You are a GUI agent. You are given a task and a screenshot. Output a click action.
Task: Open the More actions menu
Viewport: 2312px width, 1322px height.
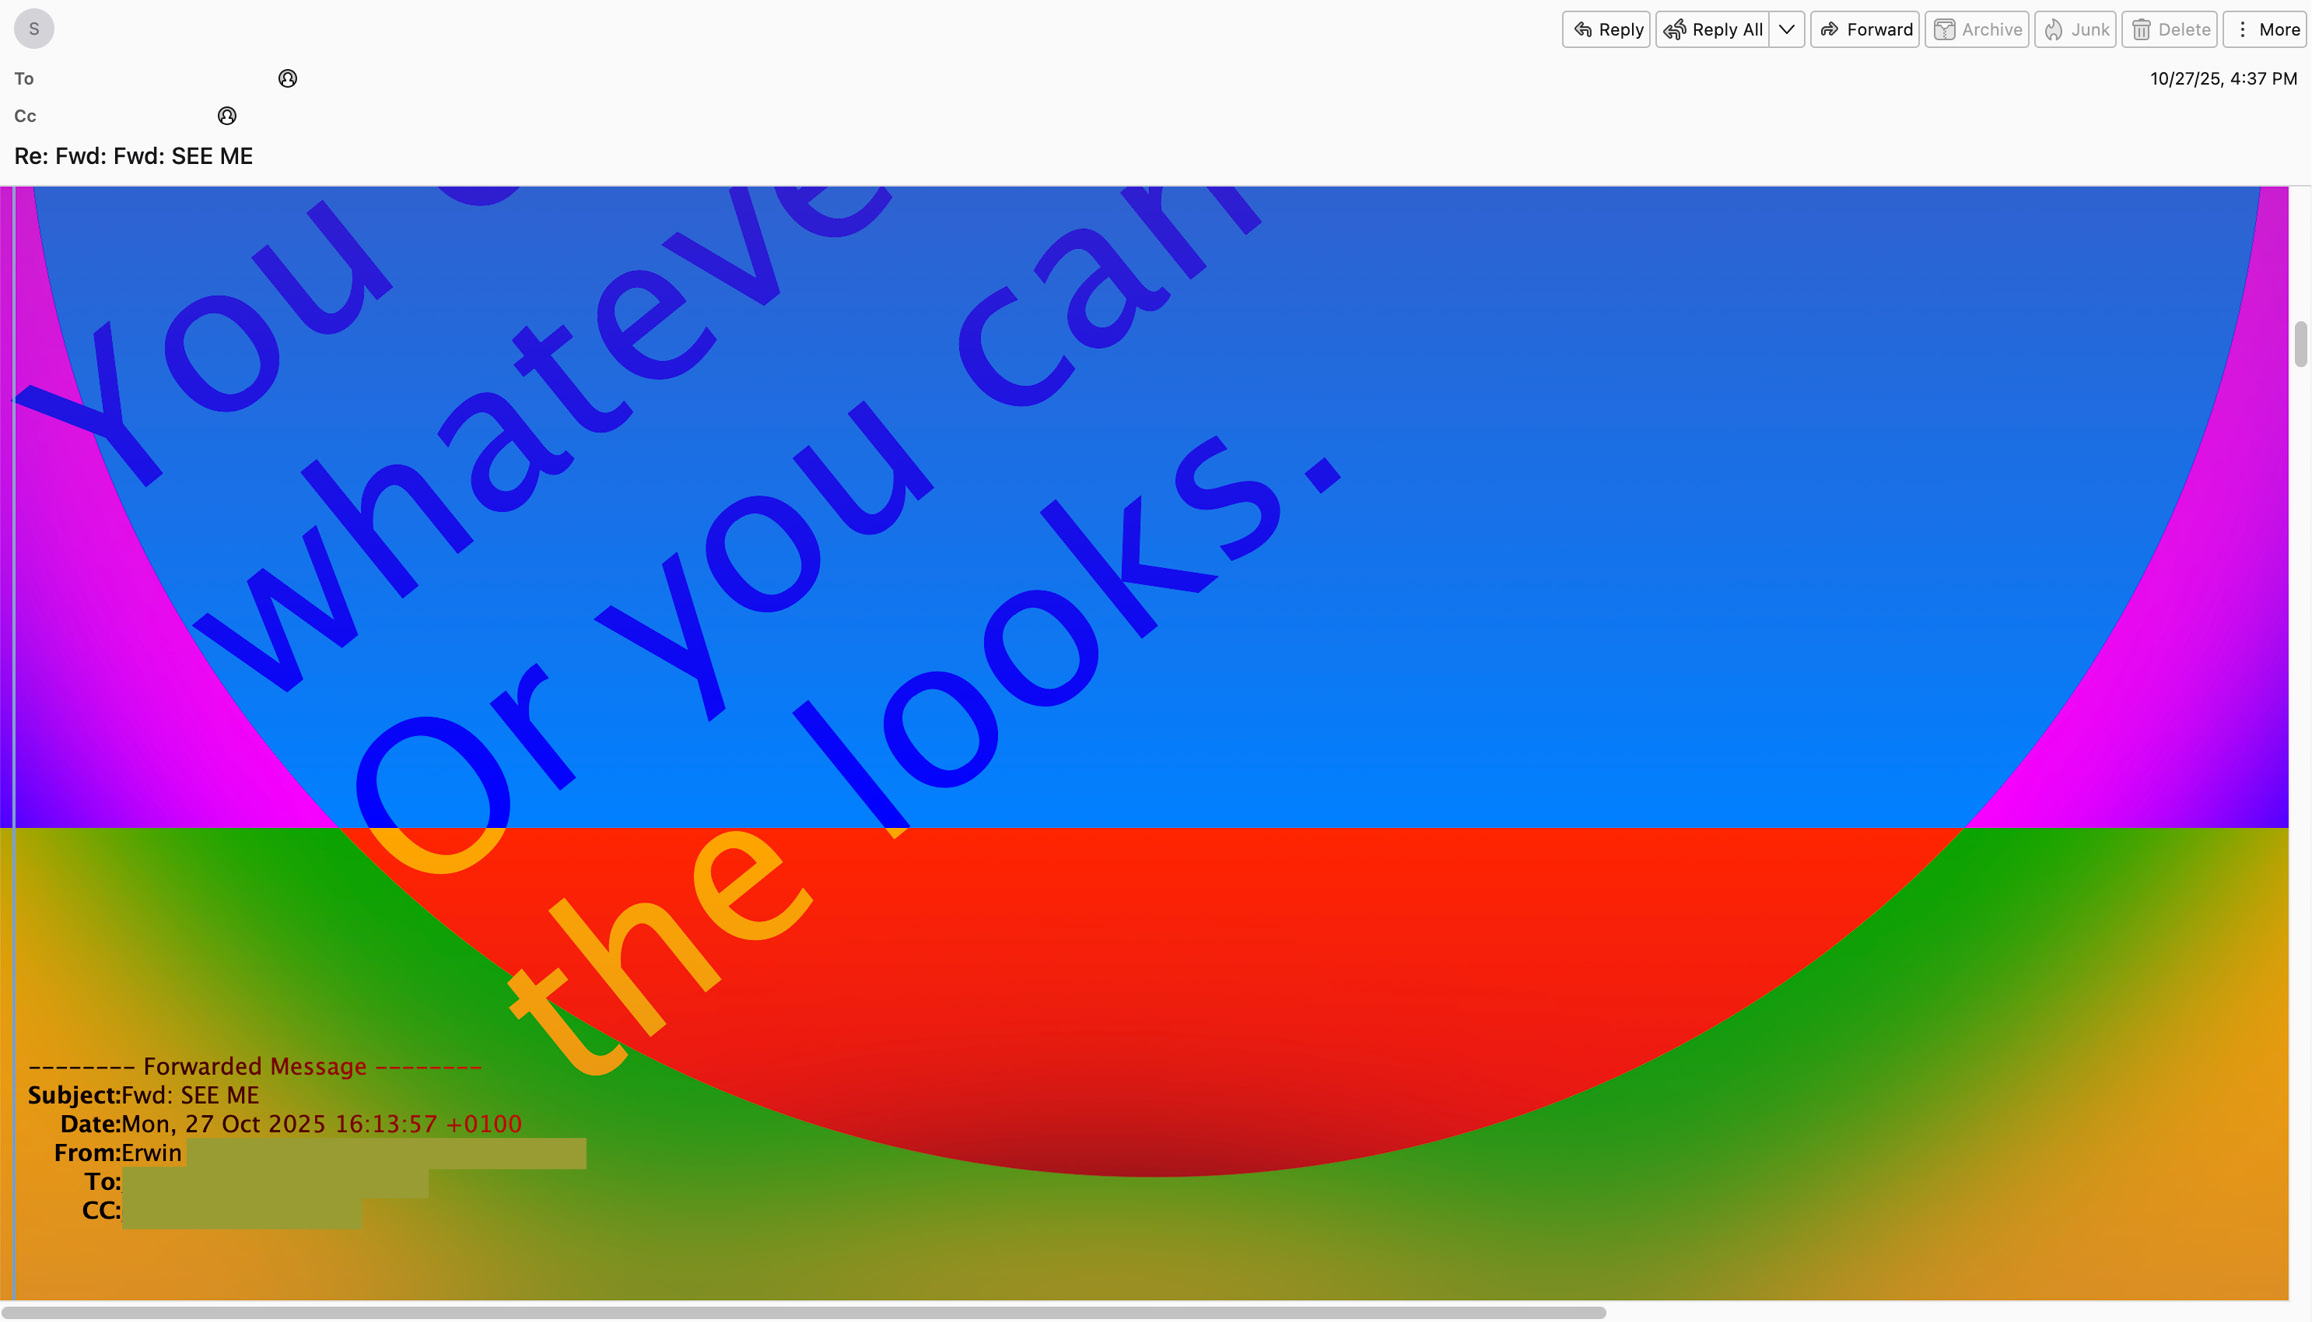[2265, 29]
